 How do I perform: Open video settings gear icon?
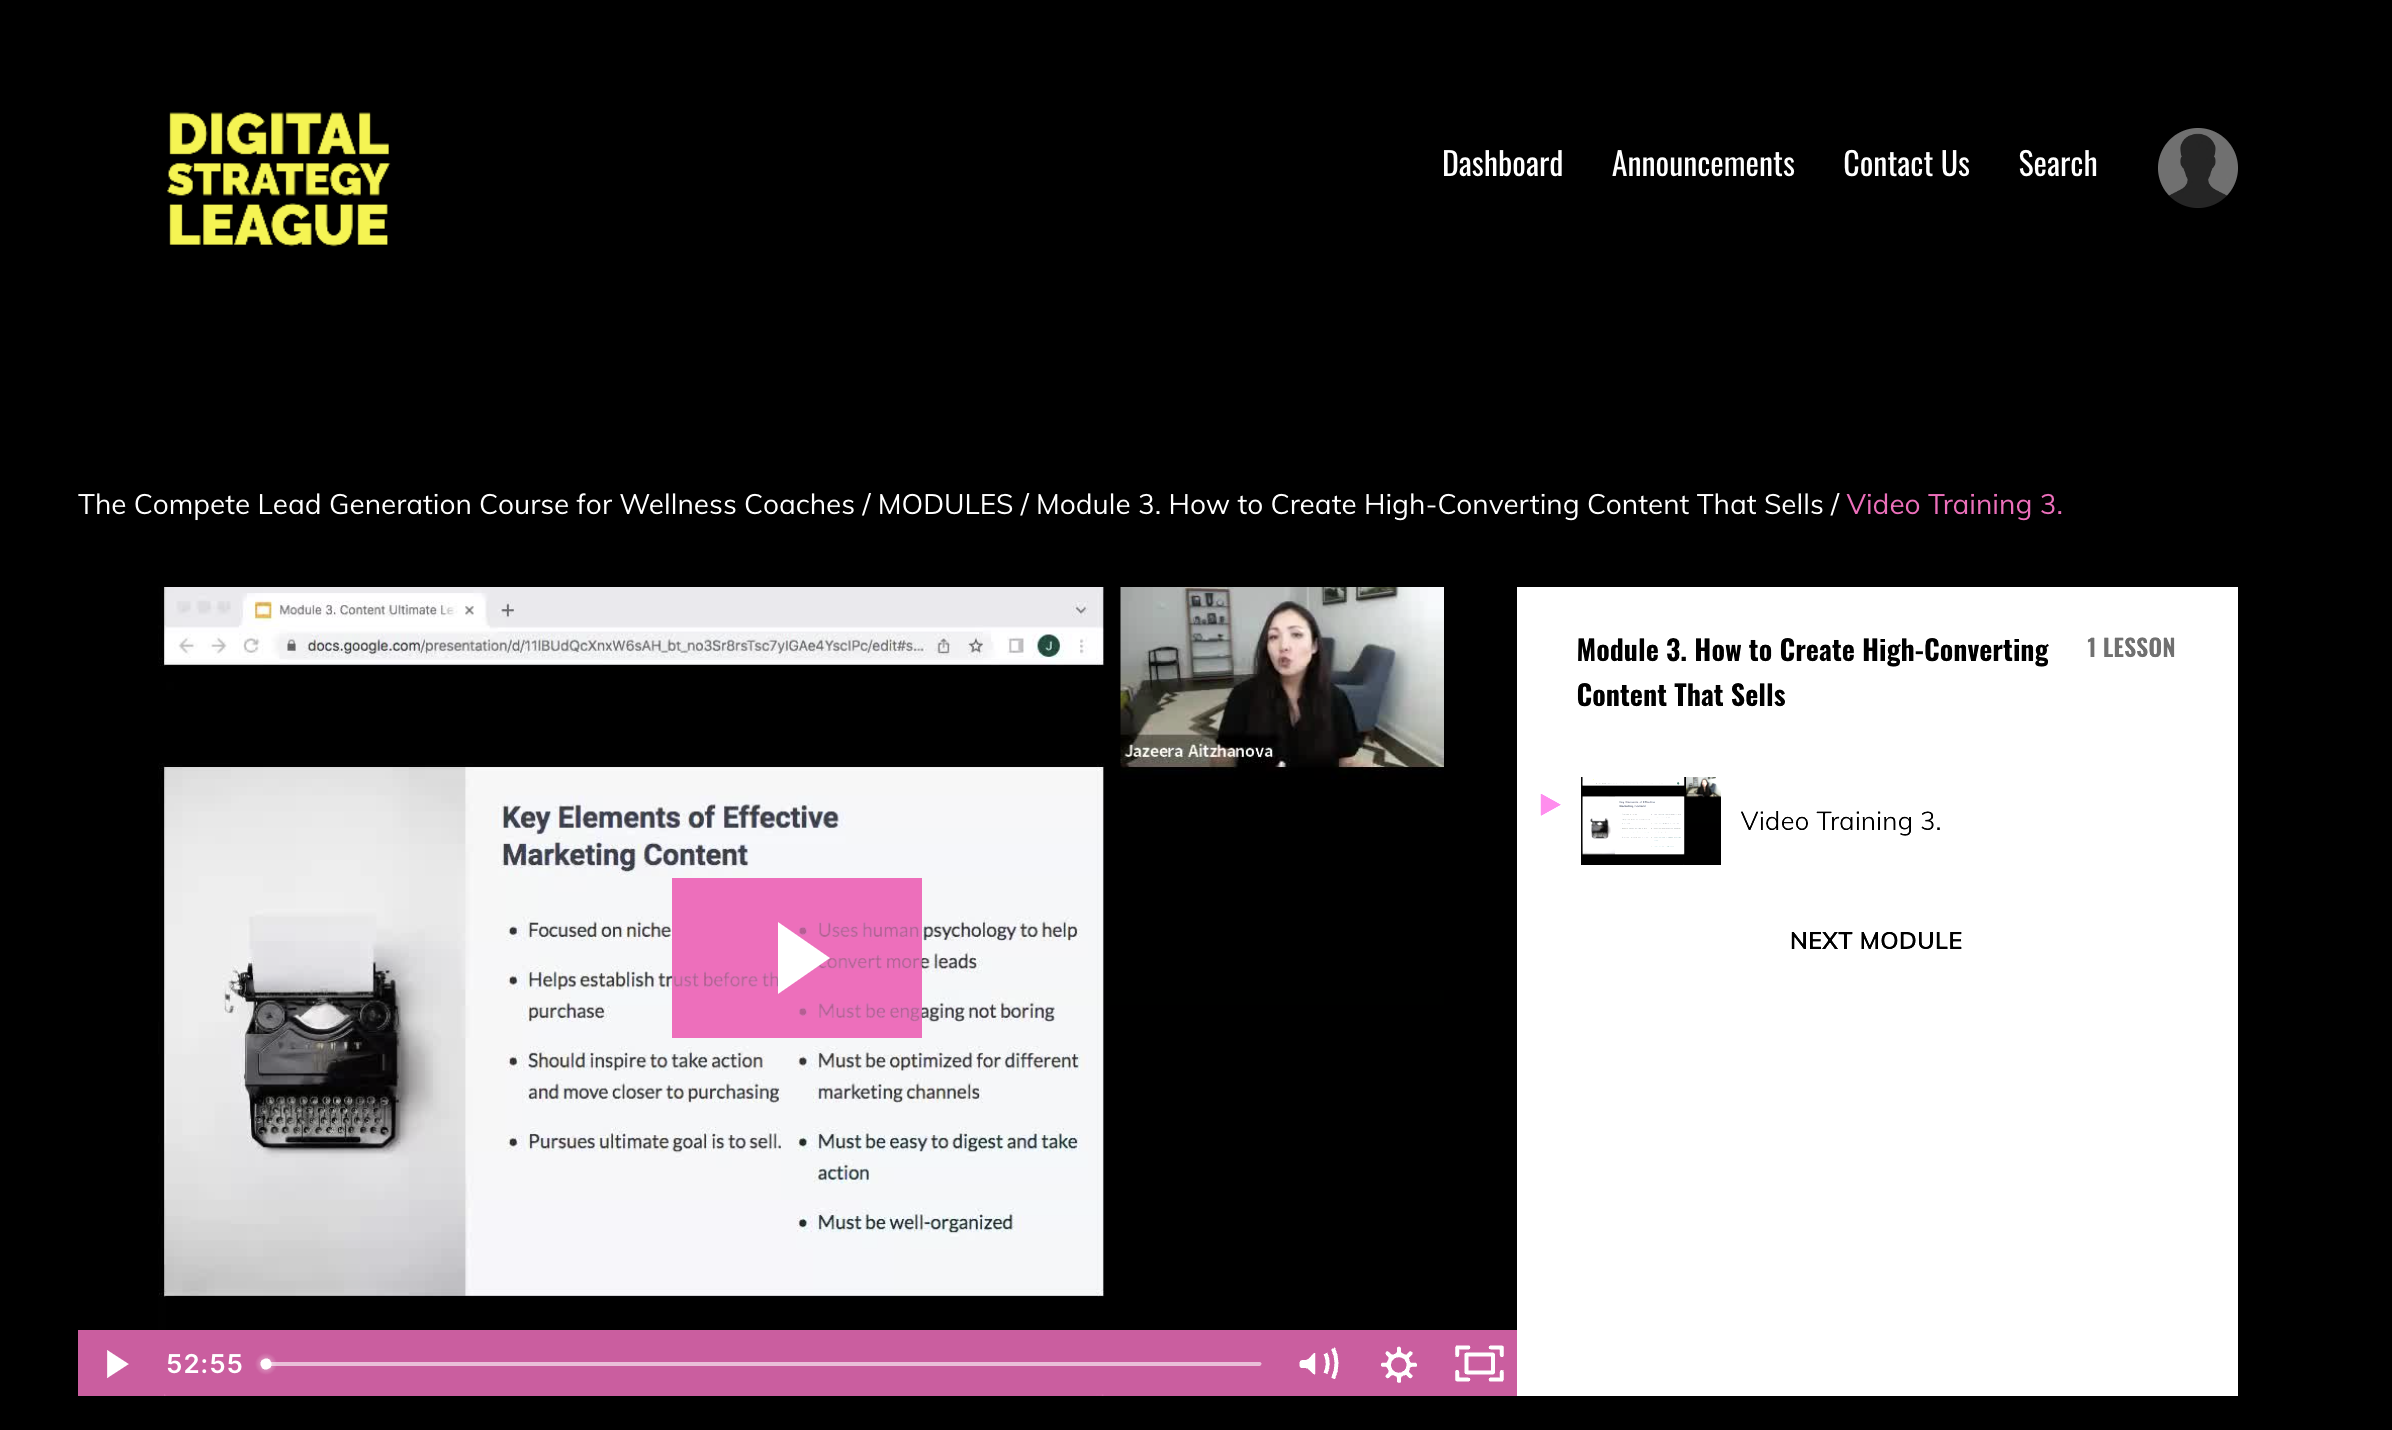[1398, 1364]
